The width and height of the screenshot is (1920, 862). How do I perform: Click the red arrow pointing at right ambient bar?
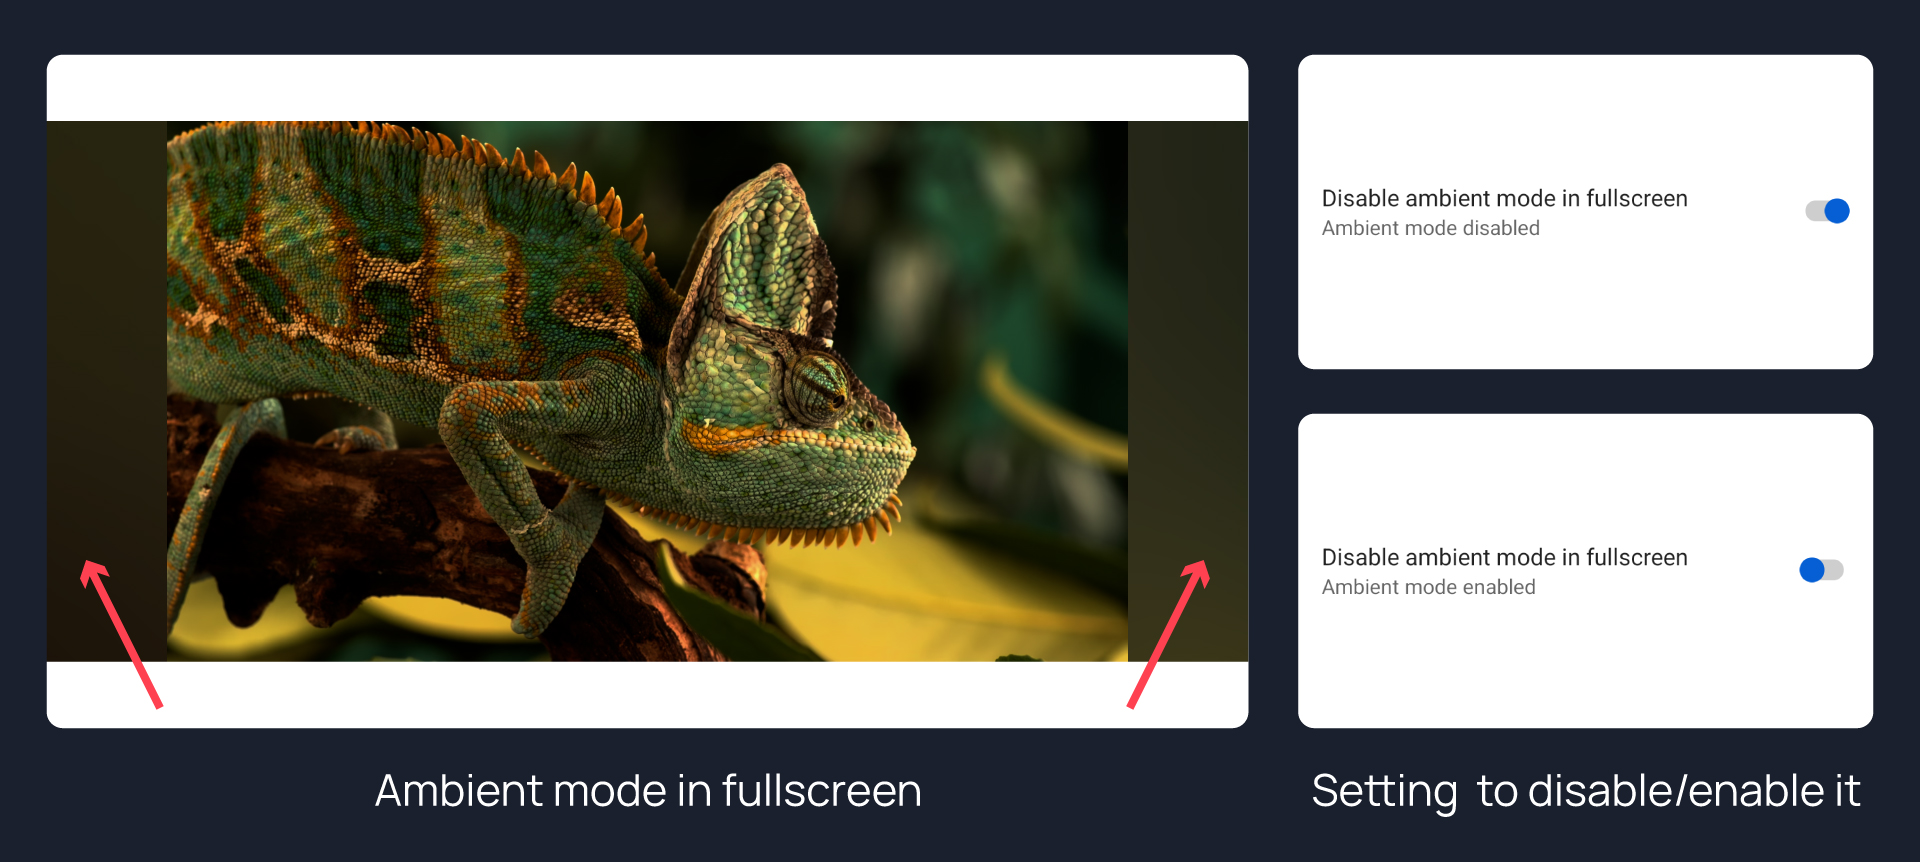pyautogui.click(x=1168, y=634)
